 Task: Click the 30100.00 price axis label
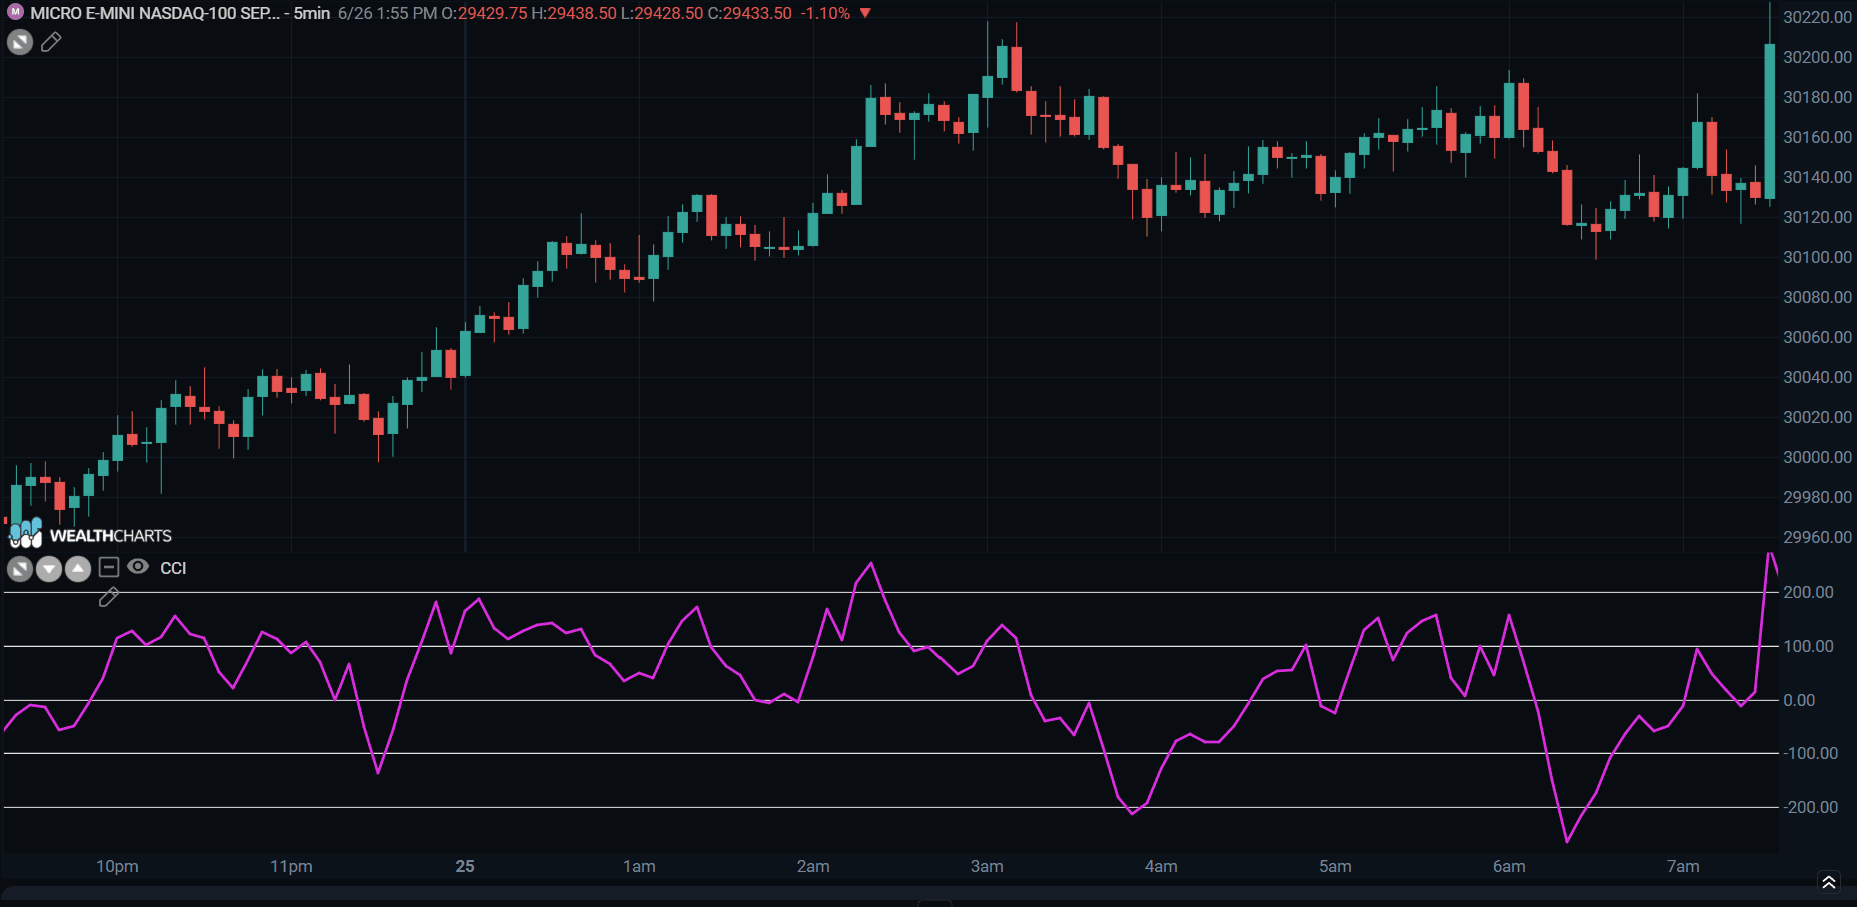point(1817,257)
